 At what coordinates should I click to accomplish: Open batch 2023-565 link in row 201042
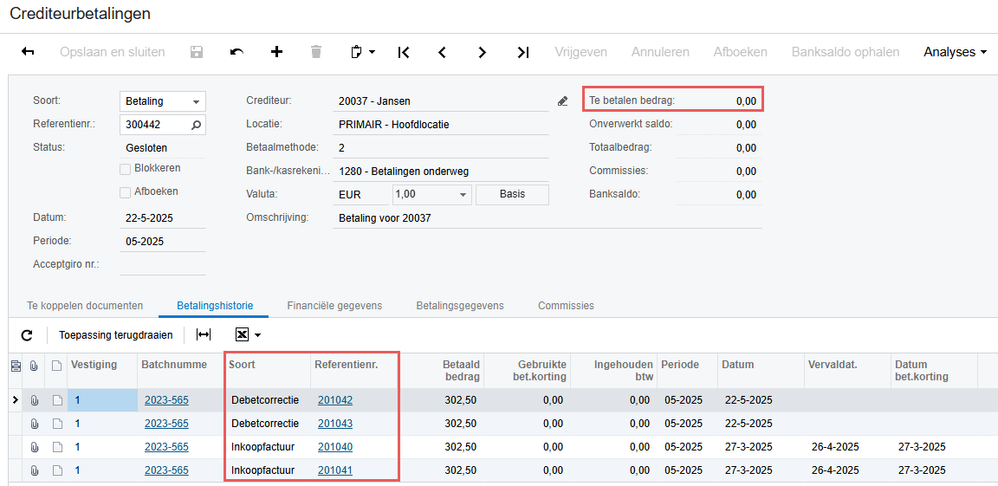[x=167, y=400]
